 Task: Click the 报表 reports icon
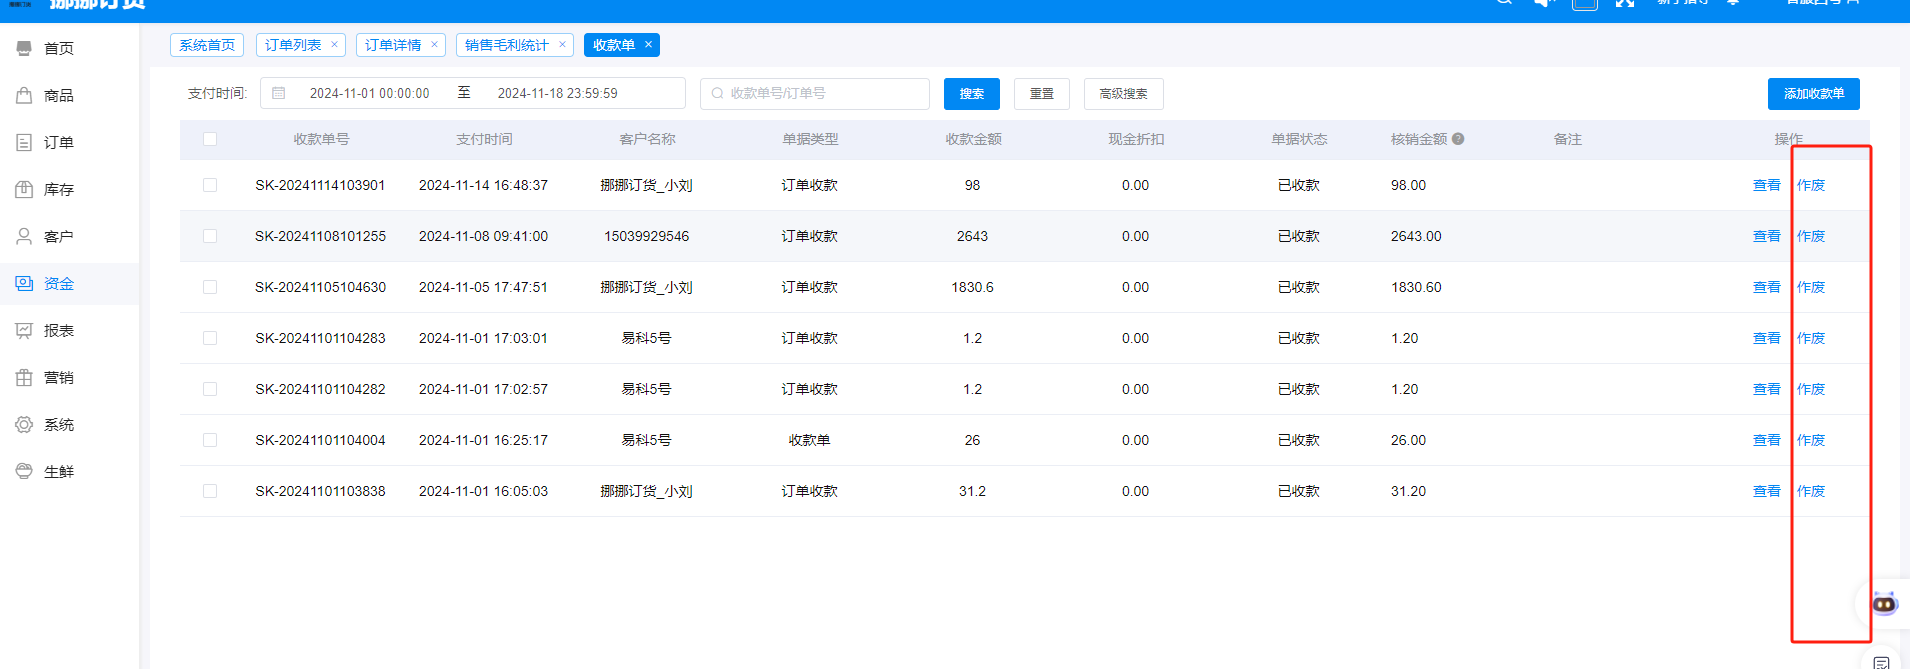tap(24, 330)
